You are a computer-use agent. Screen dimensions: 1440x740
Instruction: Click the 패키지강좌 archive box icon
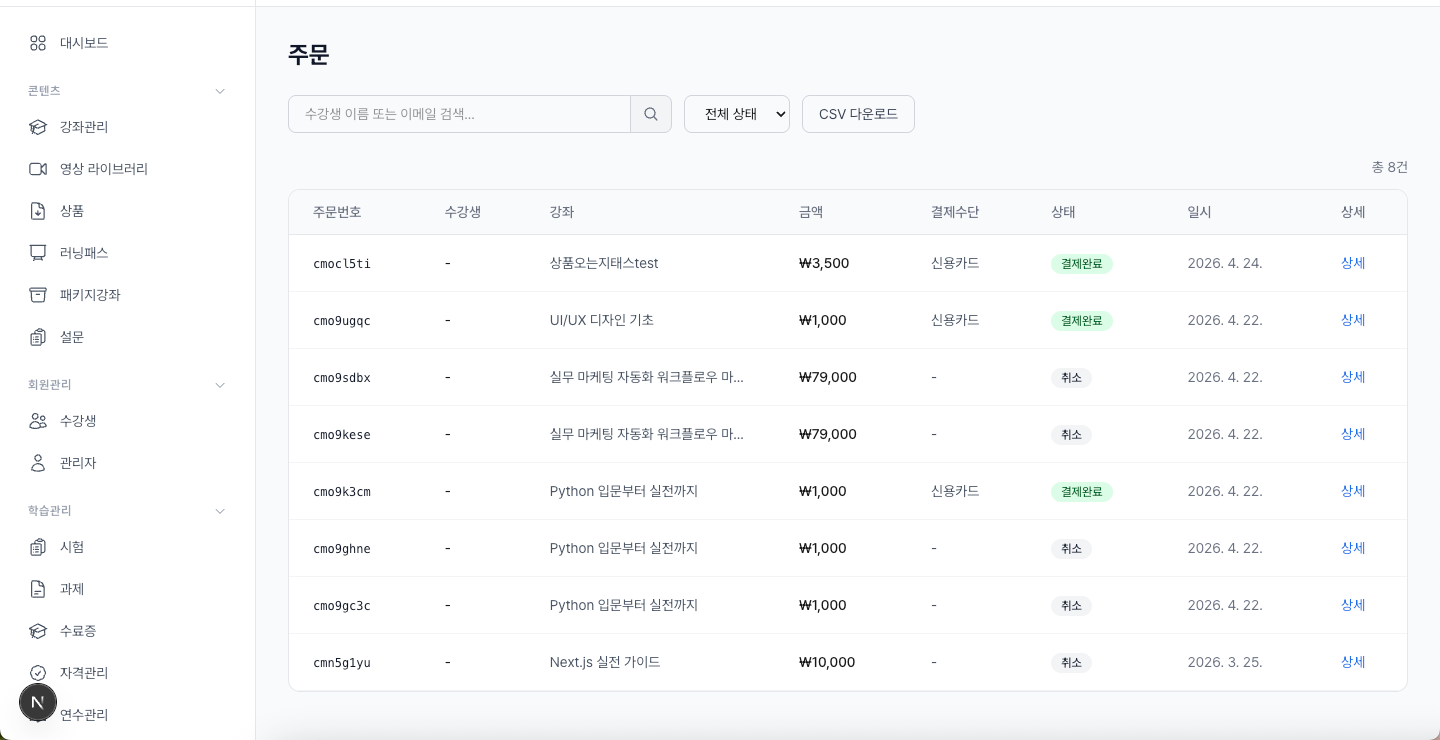(x=38, y=295)
